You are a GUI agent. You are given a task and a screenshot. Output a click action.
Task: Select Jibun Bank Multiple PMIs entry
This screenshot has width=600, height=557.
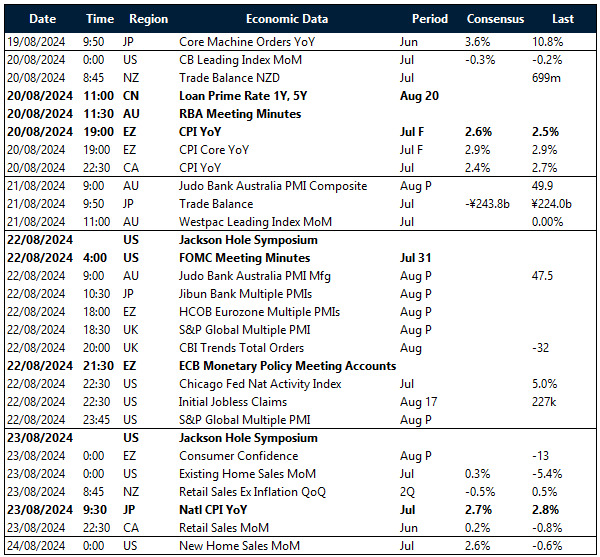pyautogui.click(x=245, y=293)
